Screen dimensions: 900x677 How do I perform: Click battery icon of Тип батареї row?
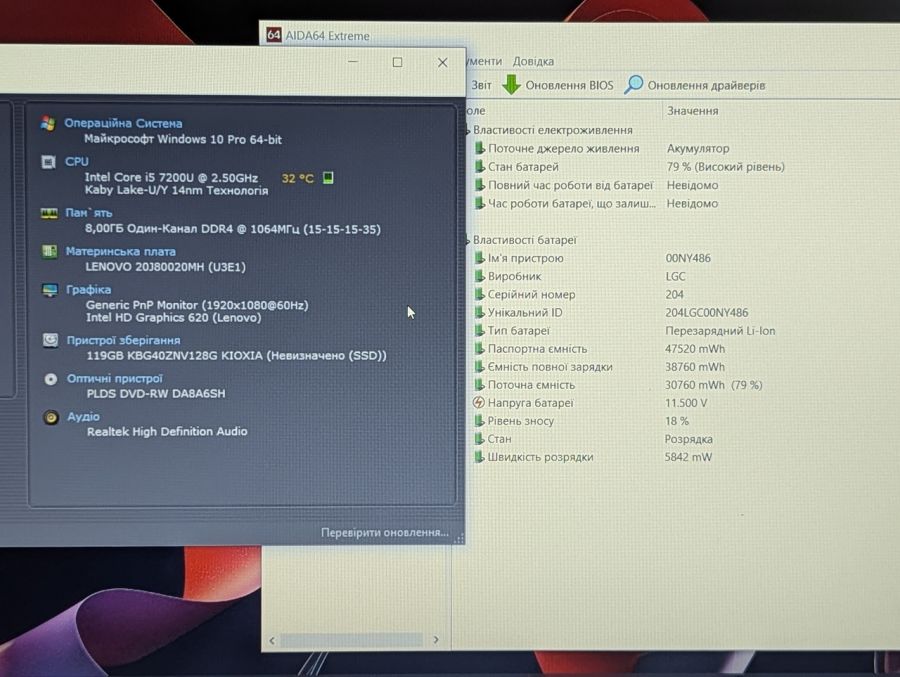tap(479, 331)
